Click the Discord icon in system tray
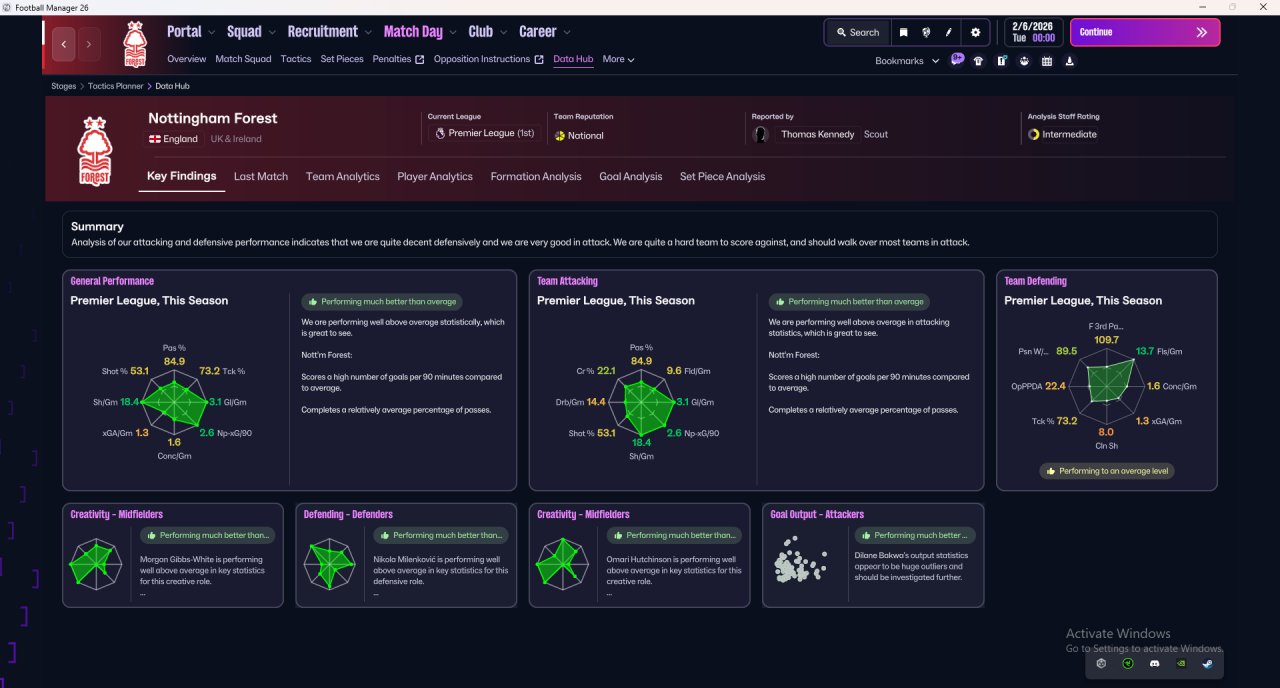The height and width of the screenshot is (688, 1280). pos(1155,663)
